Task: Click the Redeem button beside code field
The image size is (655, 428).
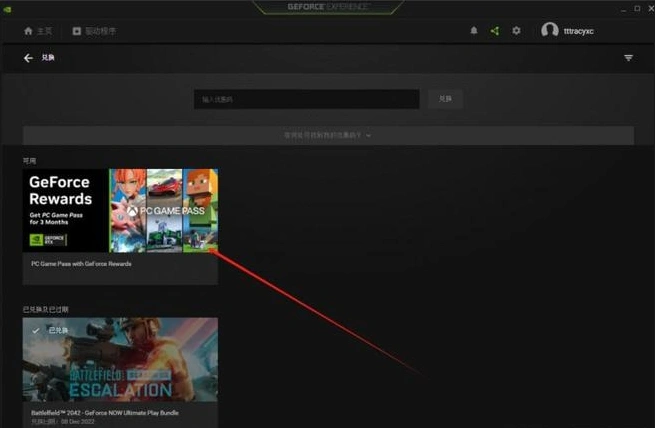Action: click(x=445, y=99)
